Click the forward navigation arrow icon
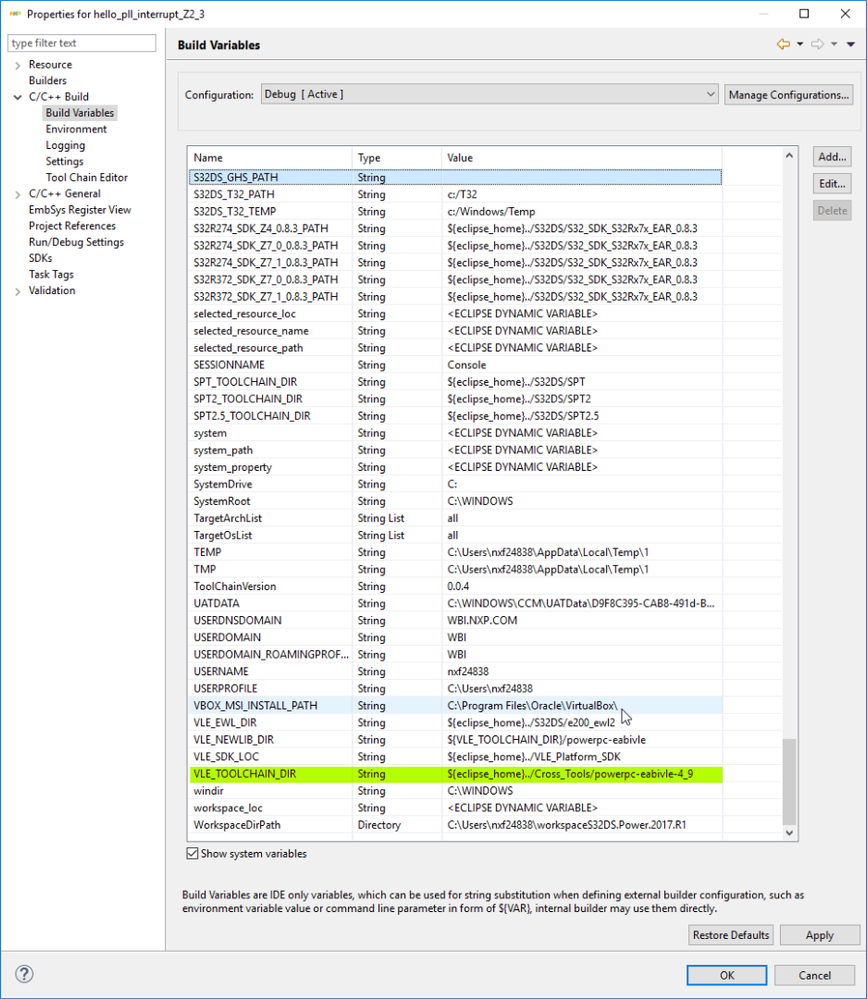Screen dimensions: 867x999 click(817, 45)
